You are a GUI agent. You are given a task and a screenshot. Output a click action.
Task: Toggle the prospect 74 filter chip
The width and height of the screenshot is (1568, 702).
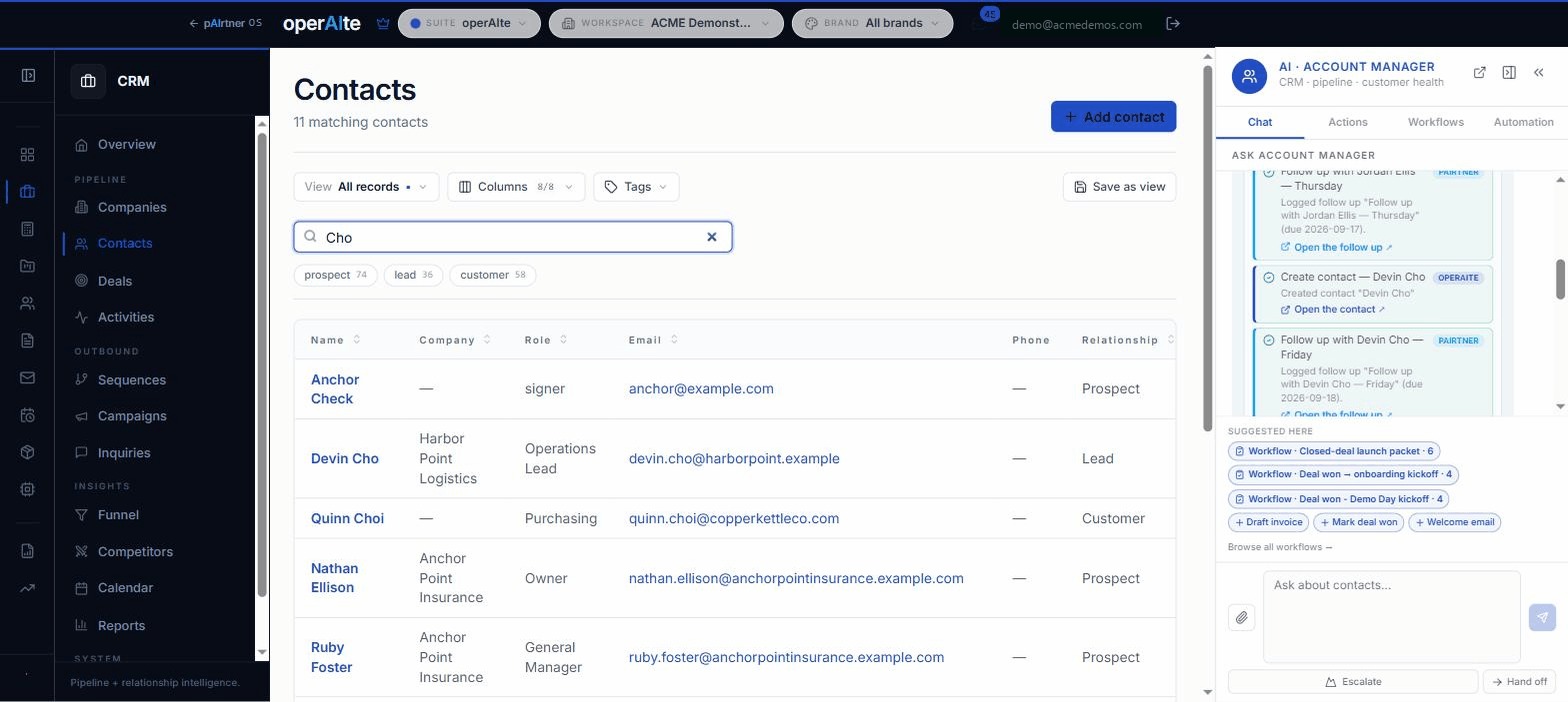tap(335, 275)
